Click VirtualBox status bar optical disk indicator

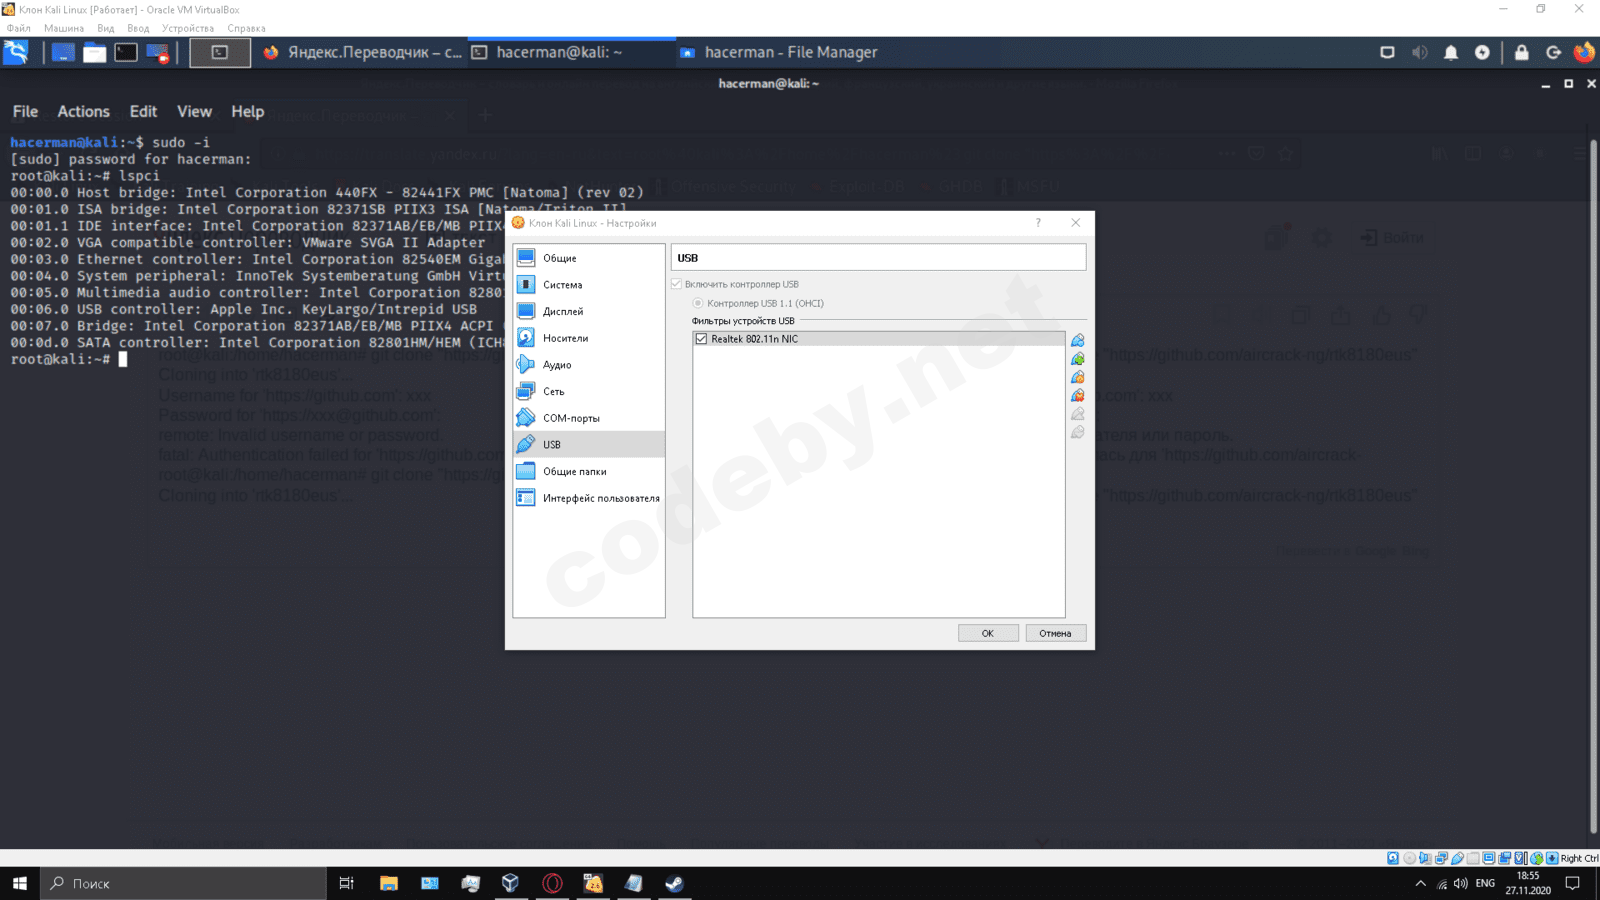(1409, 858)
